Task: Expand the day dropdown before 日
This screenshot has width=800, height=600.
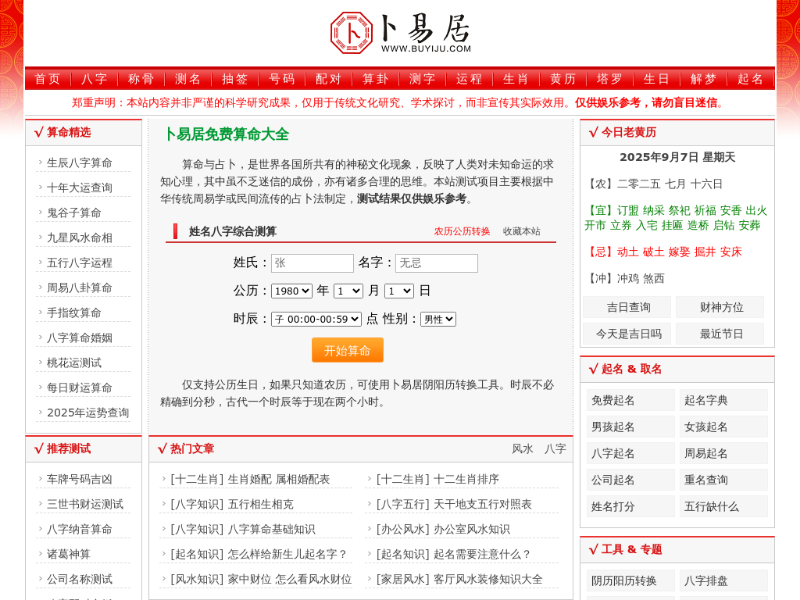Action: [x=398, y=291]
